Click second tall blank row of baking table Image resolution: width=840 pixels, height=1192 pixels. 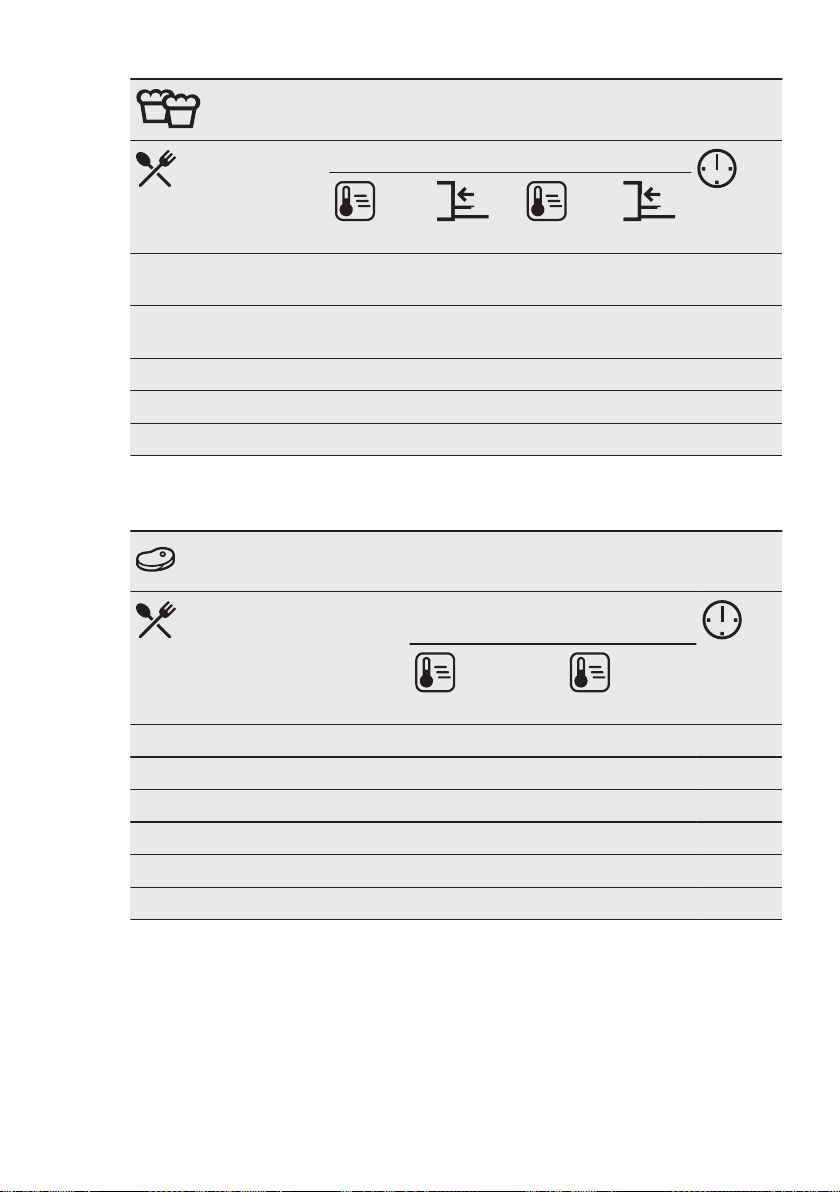point(455,332)
